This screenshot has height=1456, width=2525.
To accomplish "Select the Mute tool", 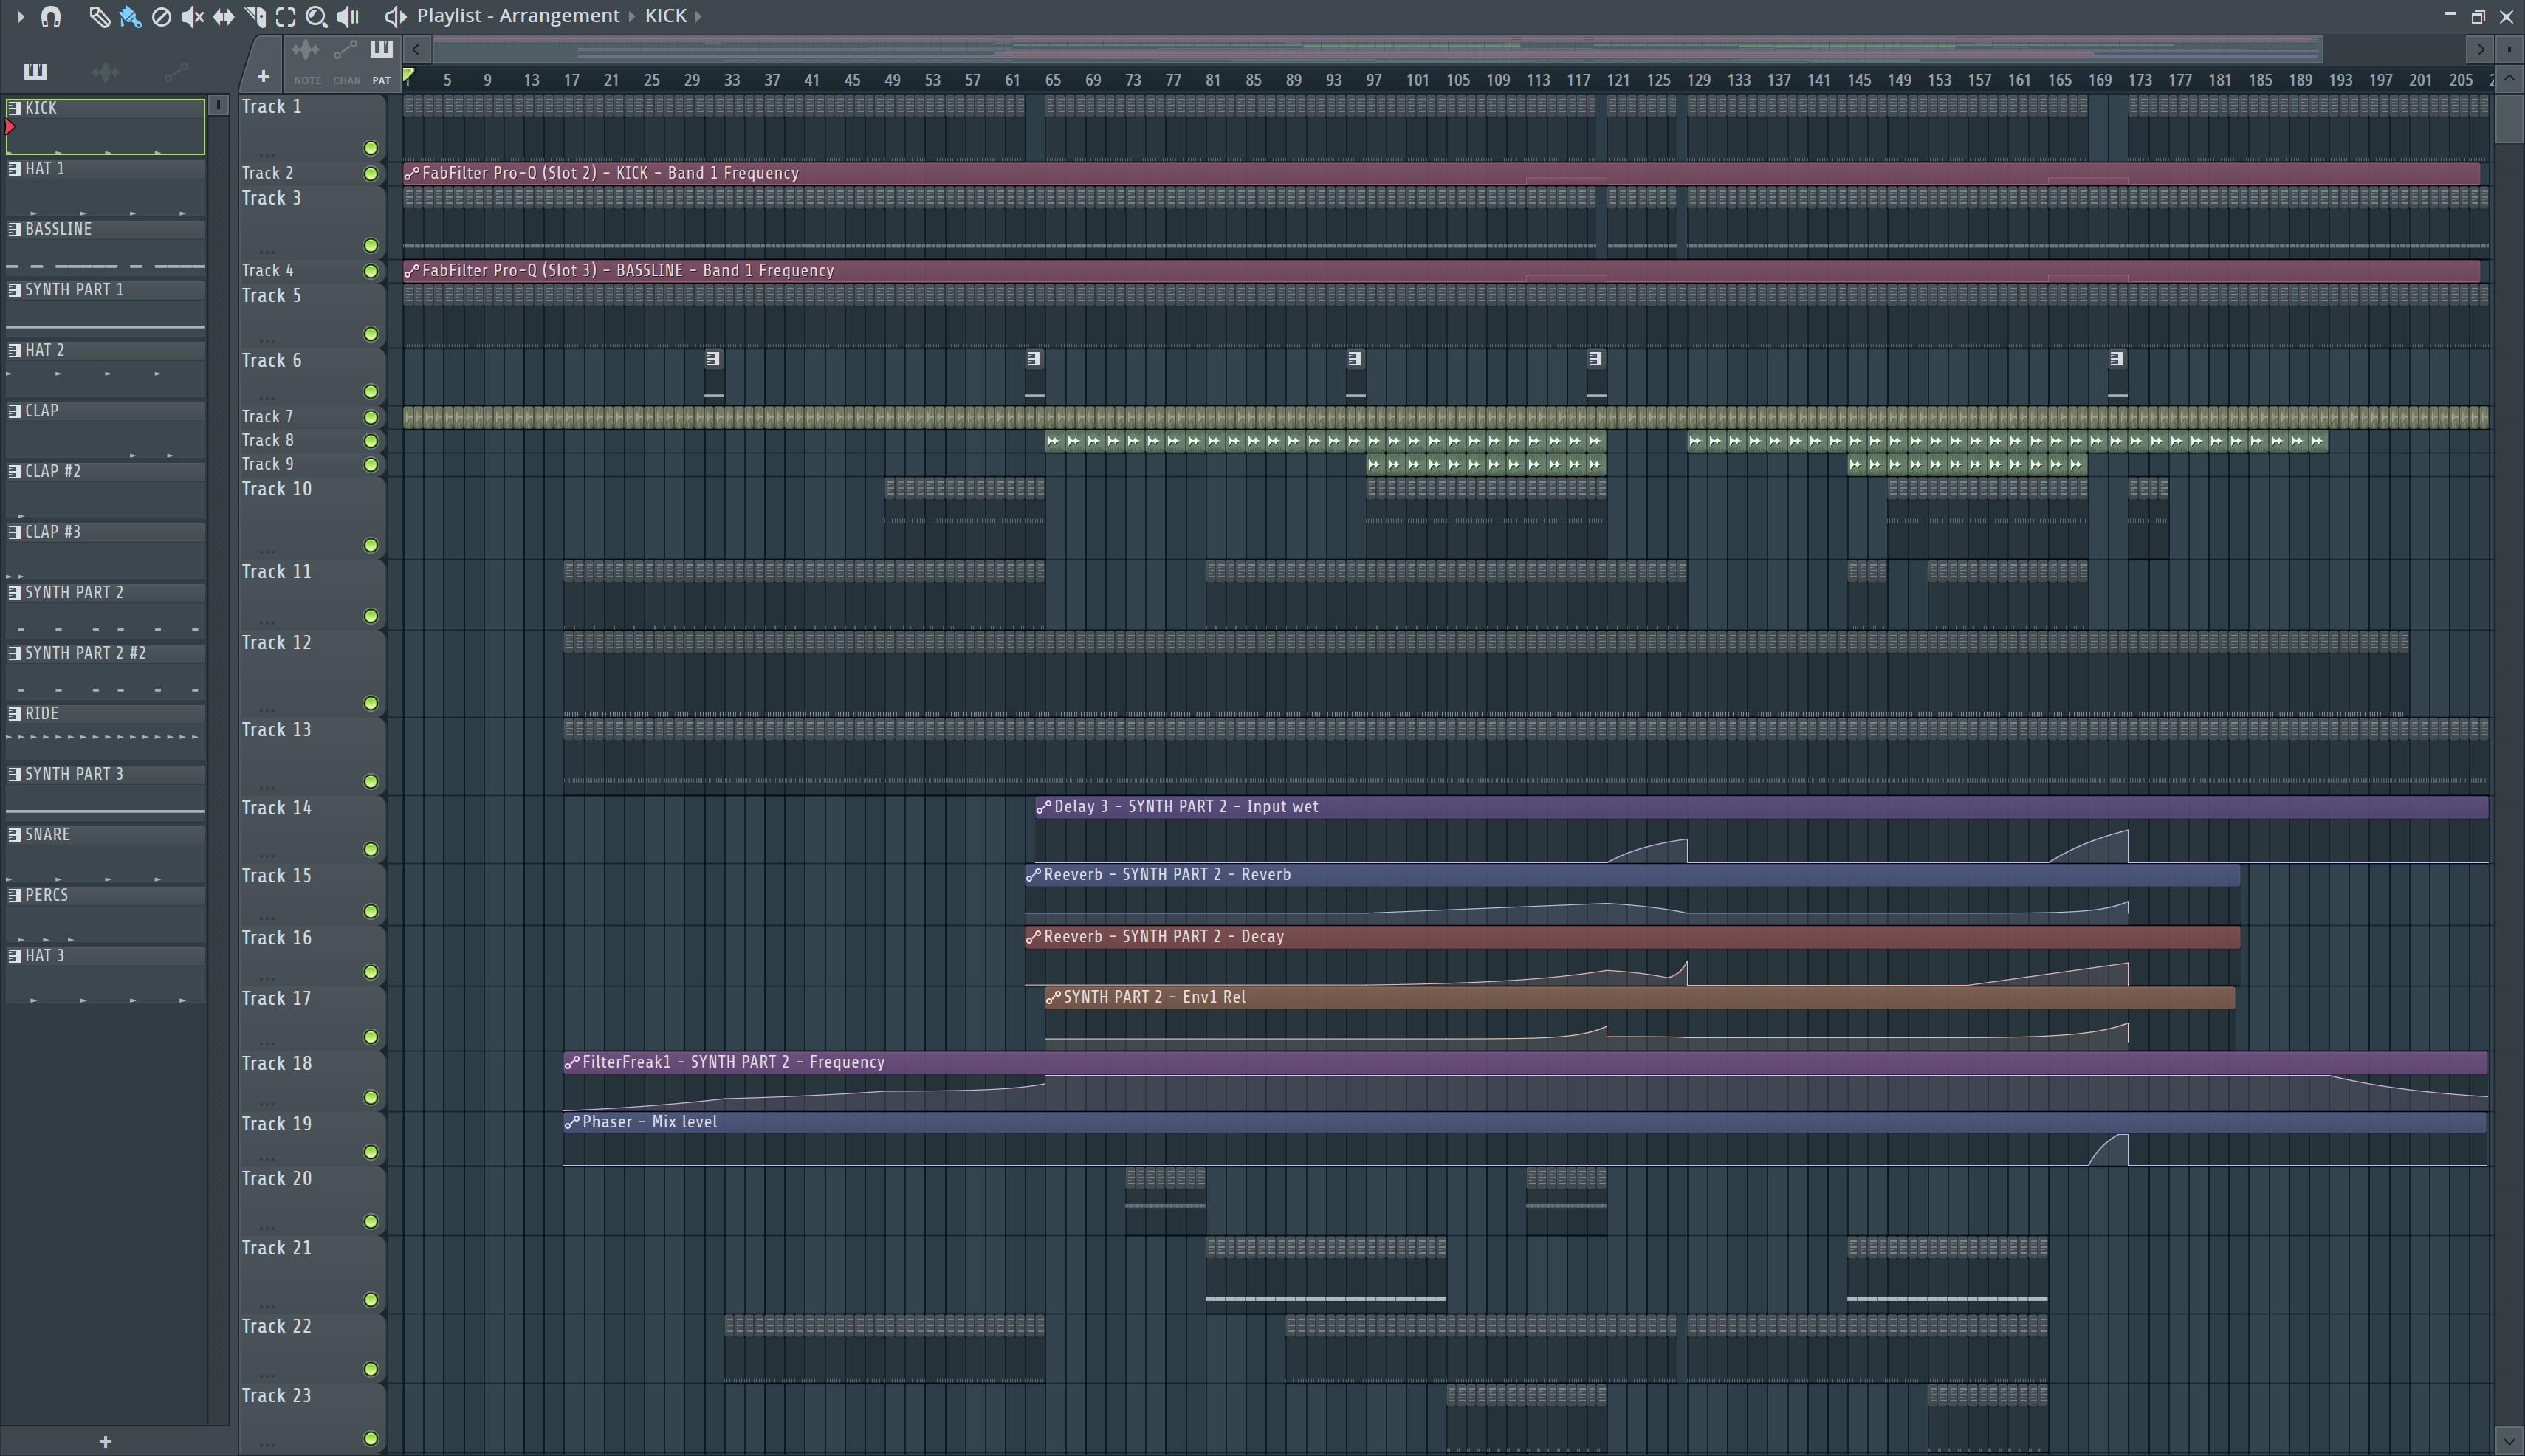I will pos(192,16).
